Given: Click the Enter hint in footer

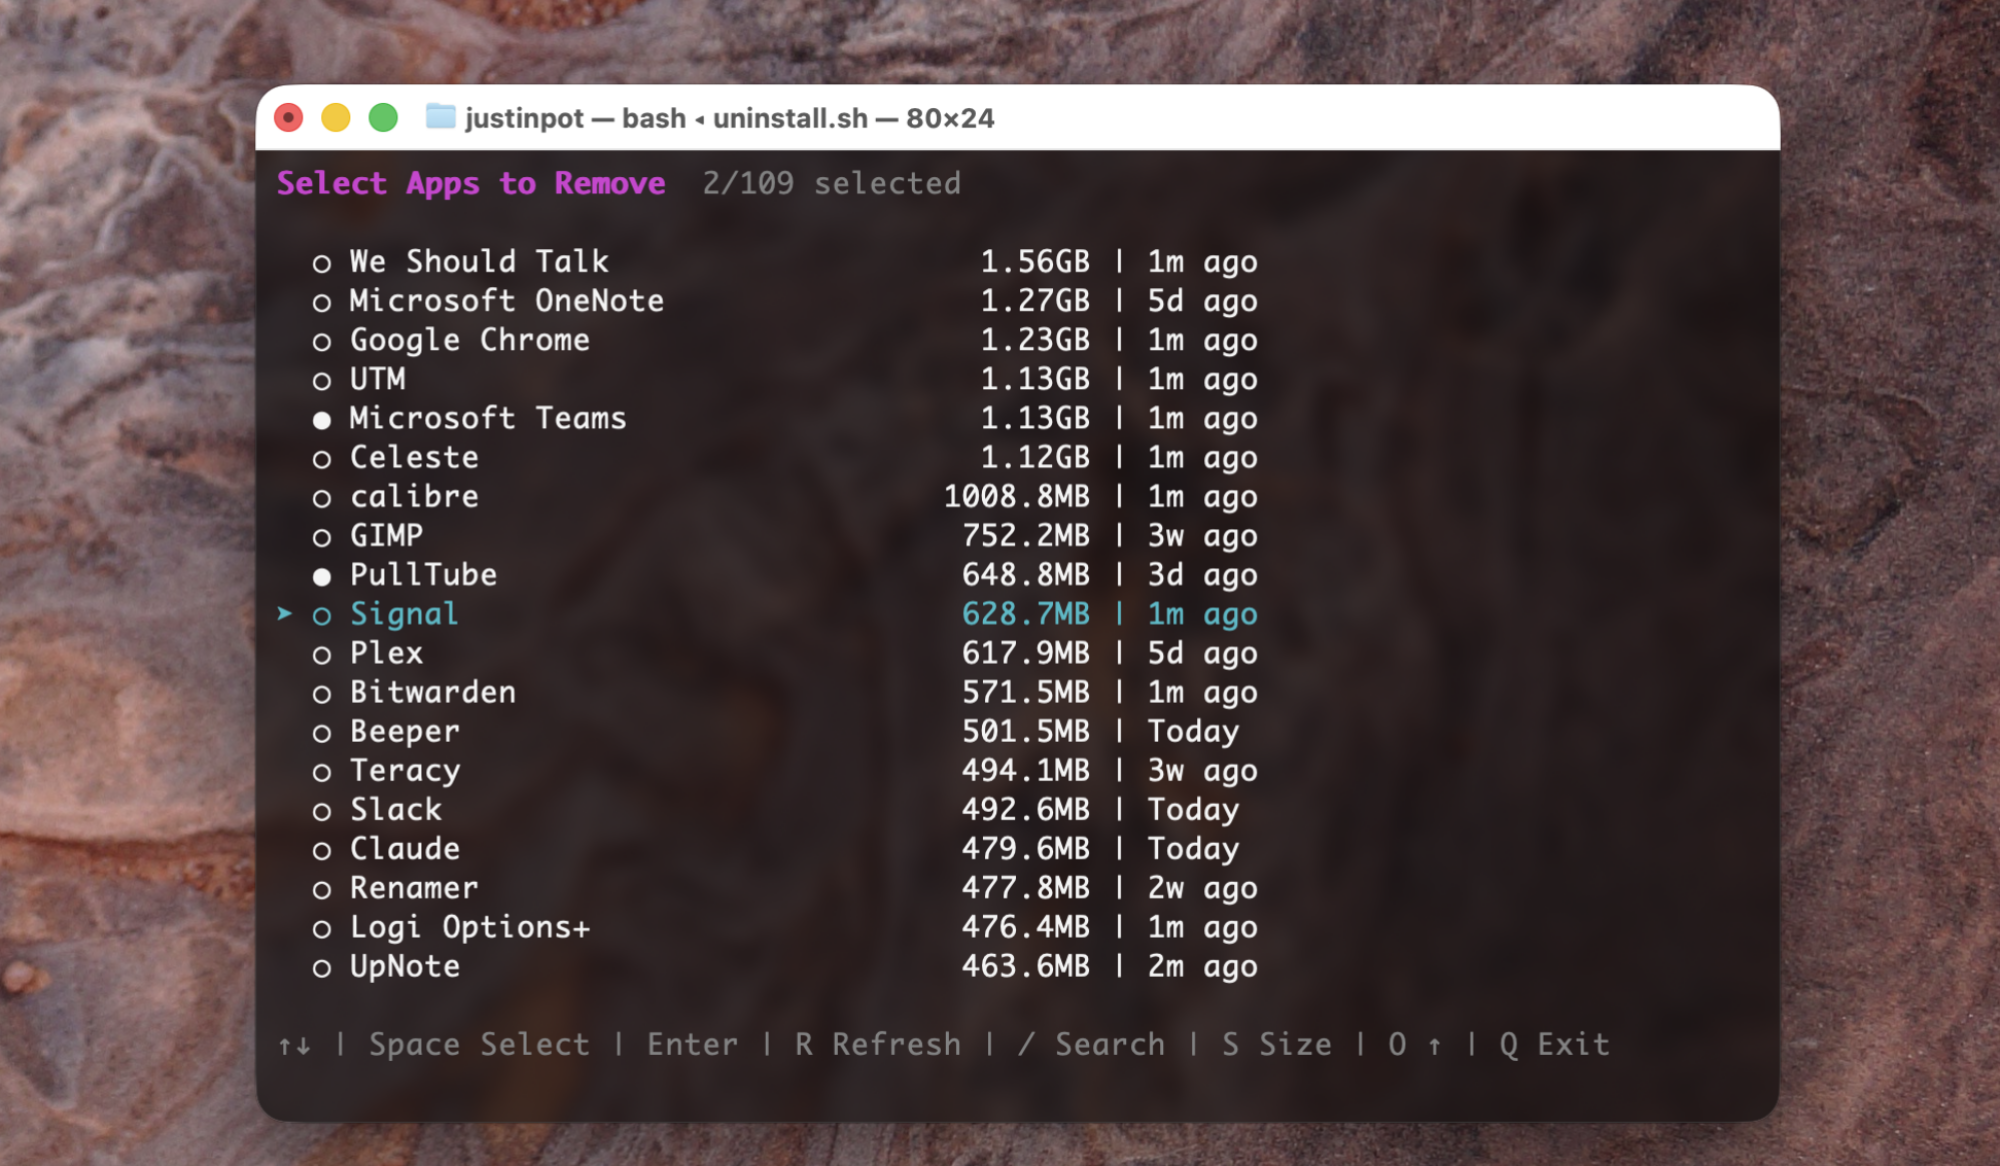Looking at the screenshot, I should pos(692,1044).
